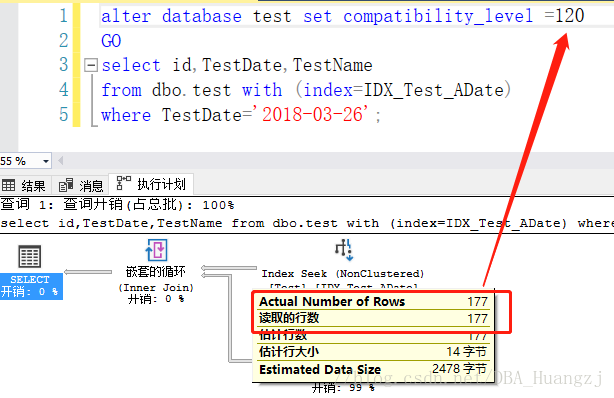The width and height of the screenshot is (614, 398).
Task: Click the SELECT 开销 label
Action: point(31,286)
